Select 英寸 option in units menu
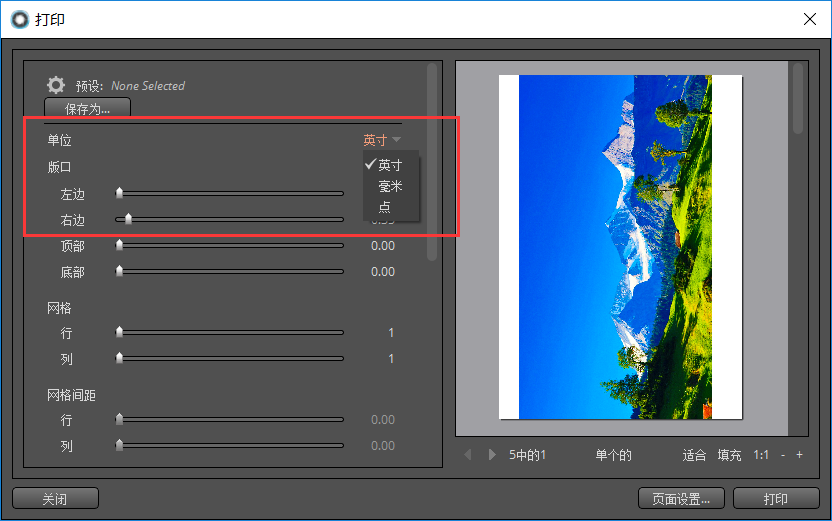 (391, 165)
